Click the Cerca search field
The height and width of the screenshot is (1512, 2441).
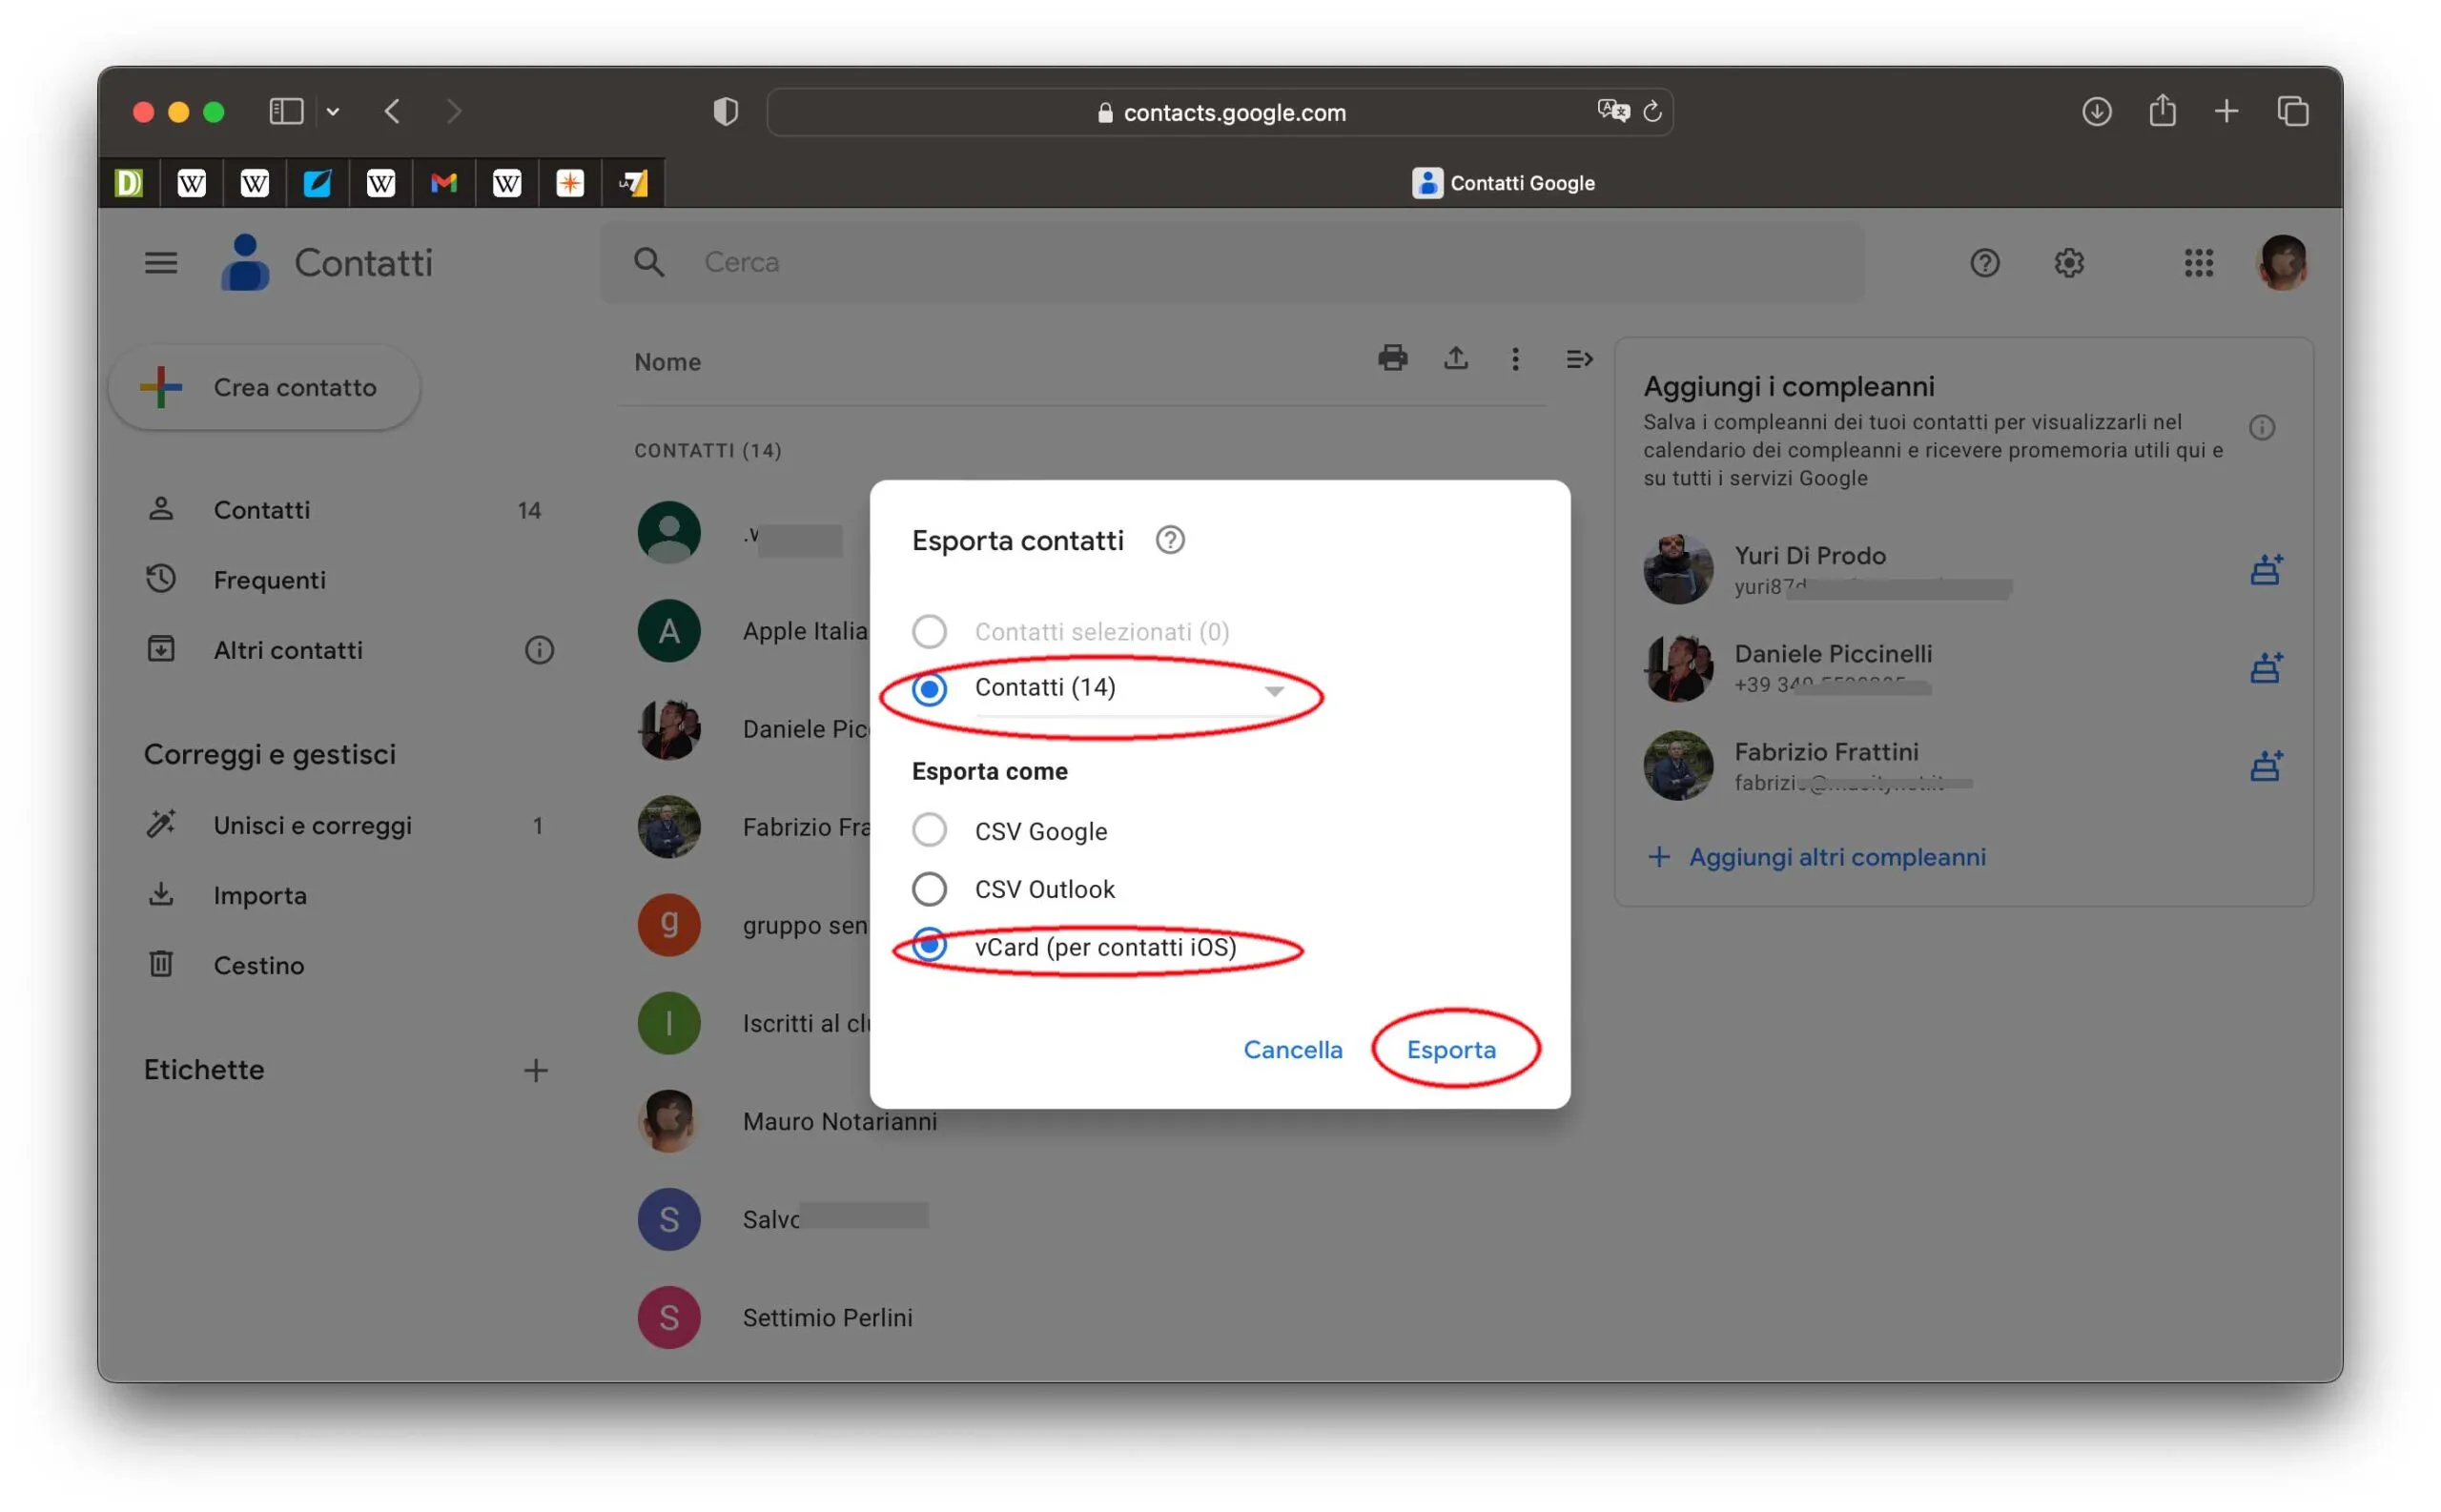(x=1100, y=262)
